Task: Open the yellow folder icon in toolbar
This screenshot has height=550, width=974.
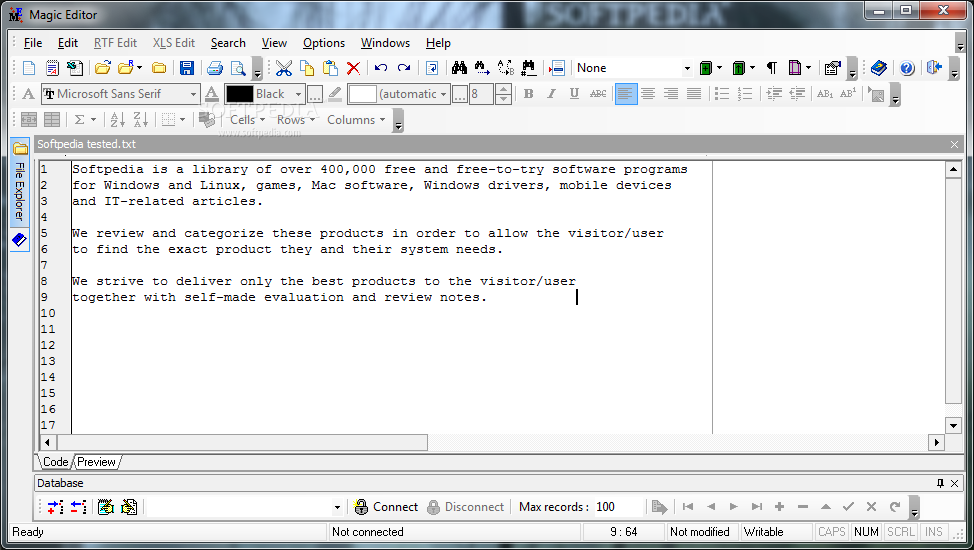Action: pyautogui.click(x=159, y=68)
